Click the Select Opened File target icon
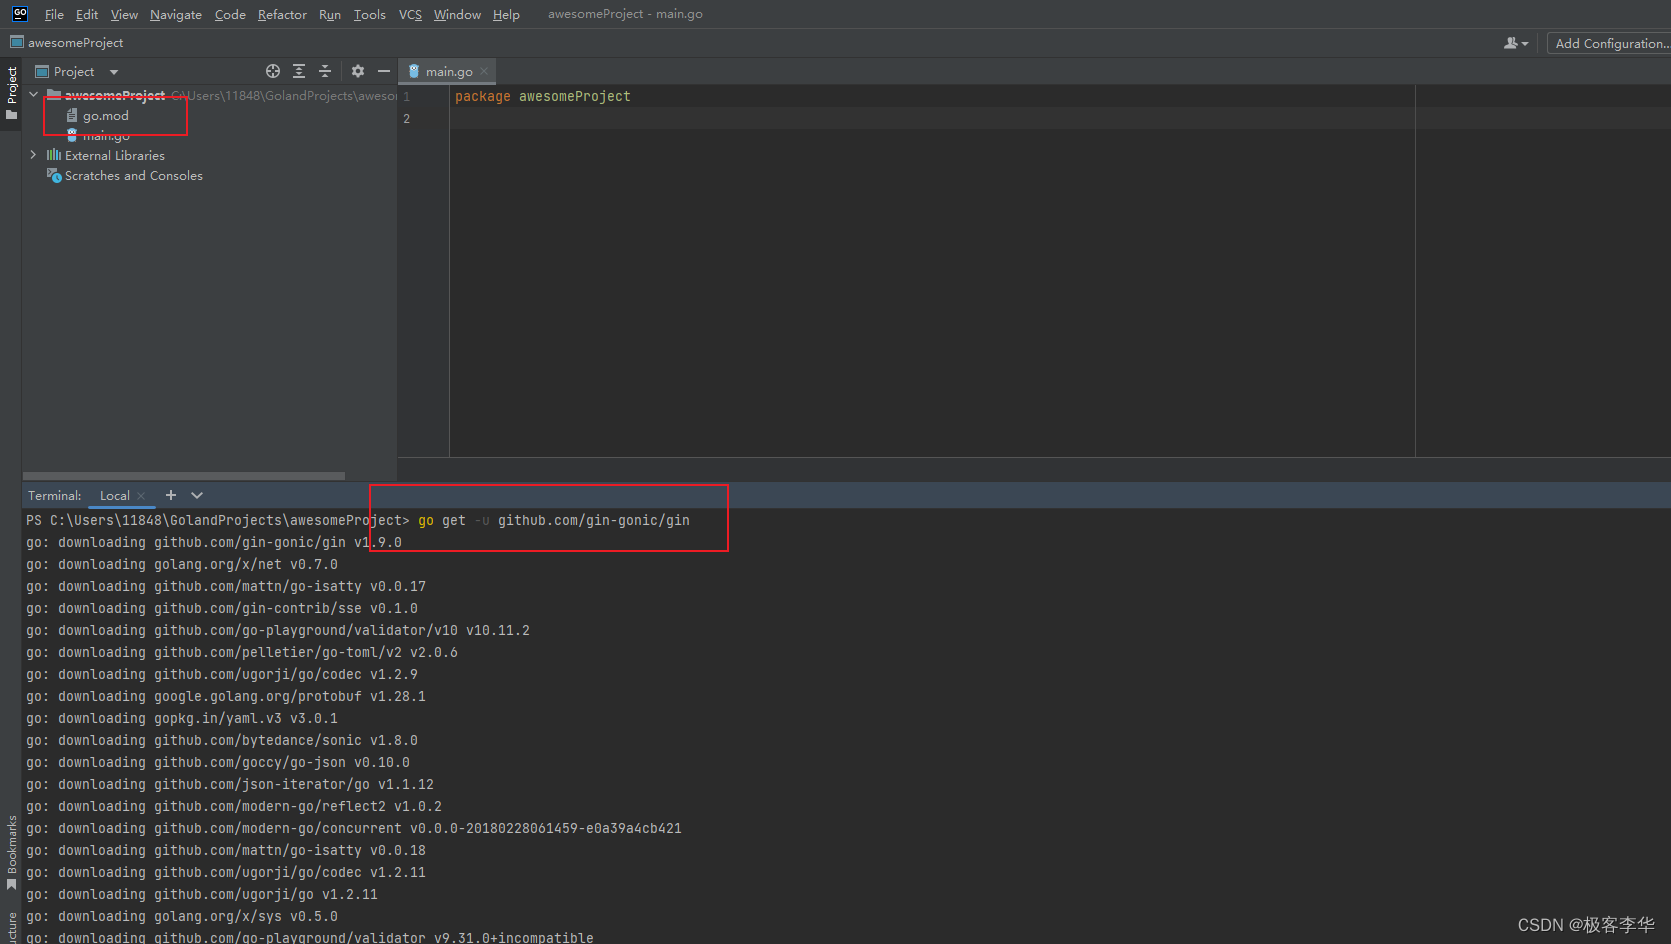1671x944 pixels. (x=273, y=71)
